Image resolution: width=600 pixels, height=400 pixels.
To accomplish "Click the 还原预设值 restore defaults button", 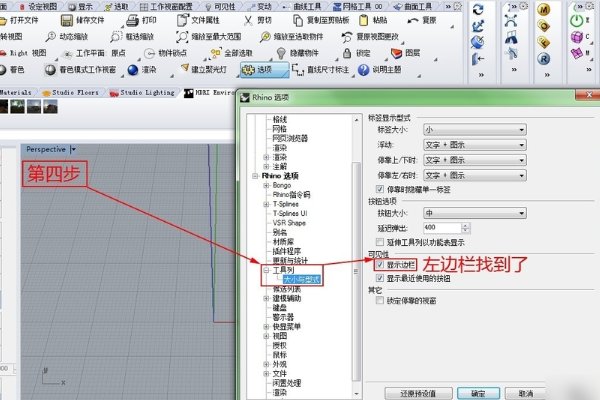I will [x=418, y=393].
